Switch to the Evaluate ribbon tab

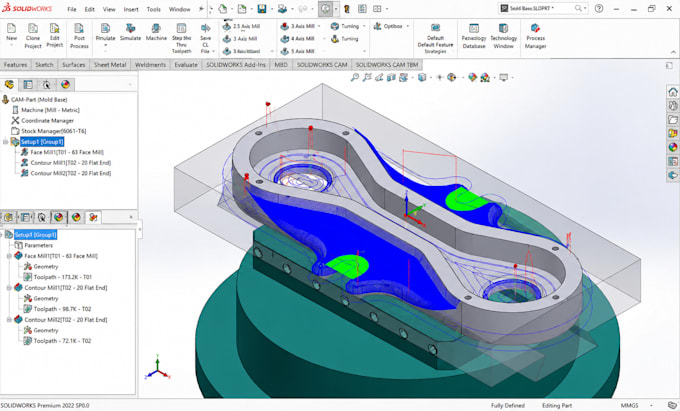[186, 65]
